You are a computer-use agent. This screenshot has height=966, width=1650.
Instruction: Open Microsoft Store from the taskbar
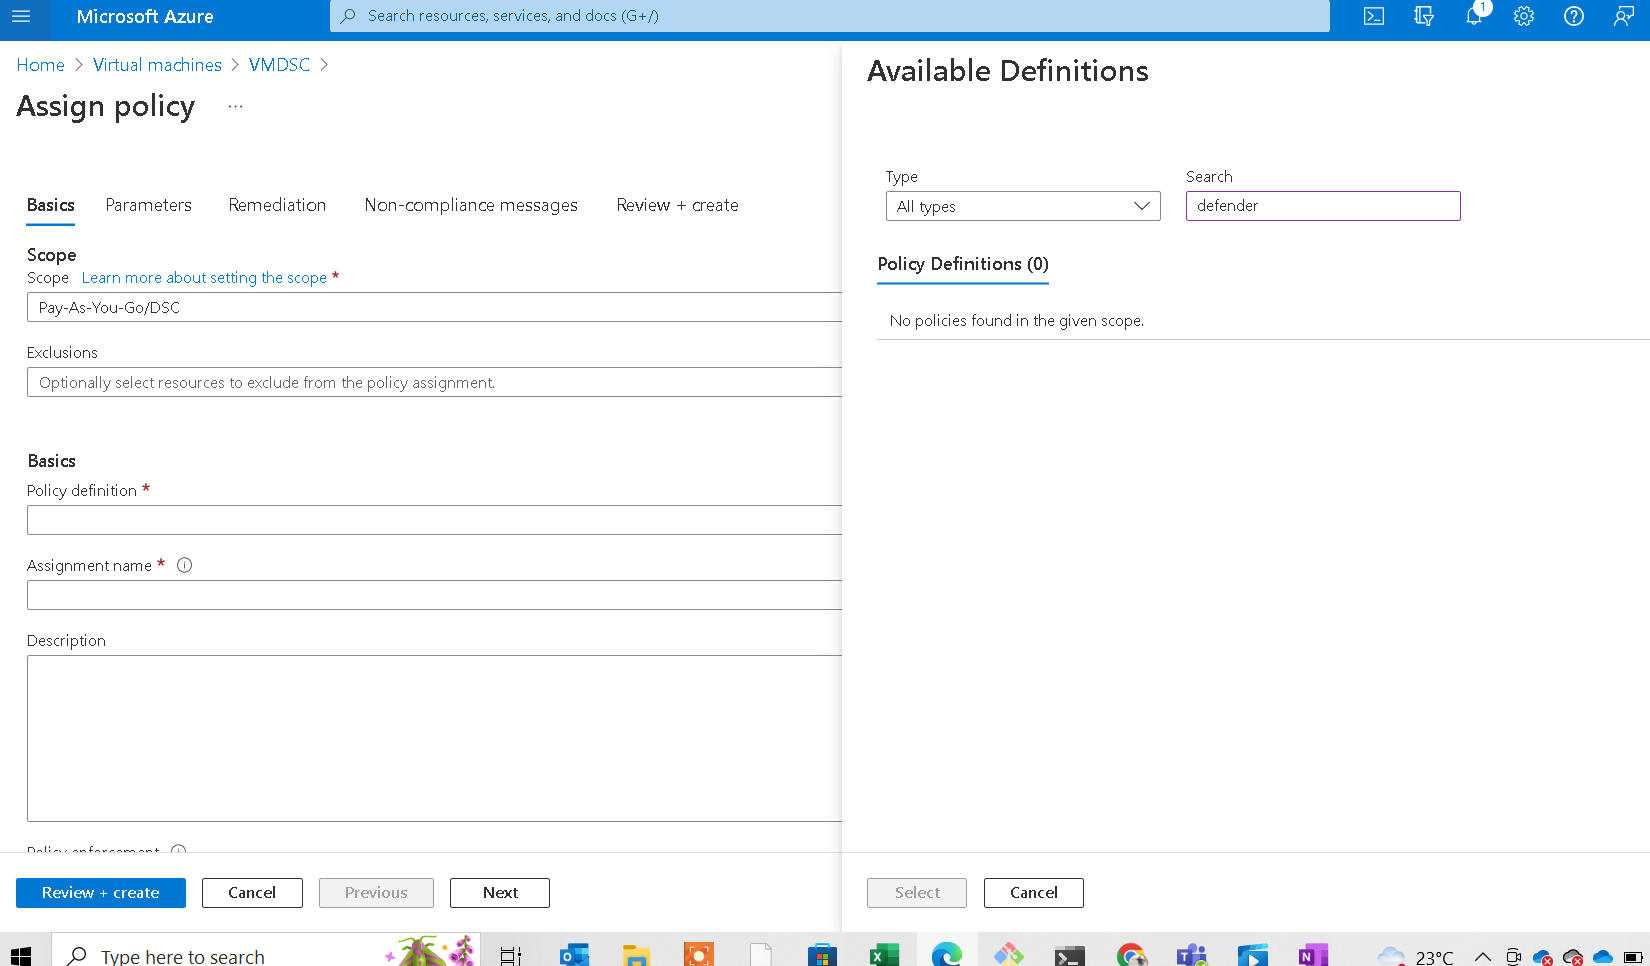(822, 955)
